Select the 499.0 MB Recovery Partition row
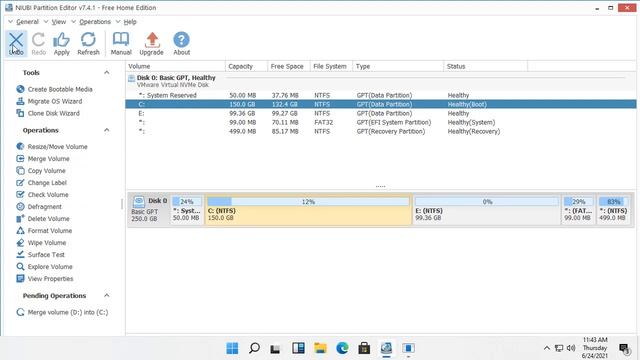Screen dimensions: 640x360 click(380, 131)
